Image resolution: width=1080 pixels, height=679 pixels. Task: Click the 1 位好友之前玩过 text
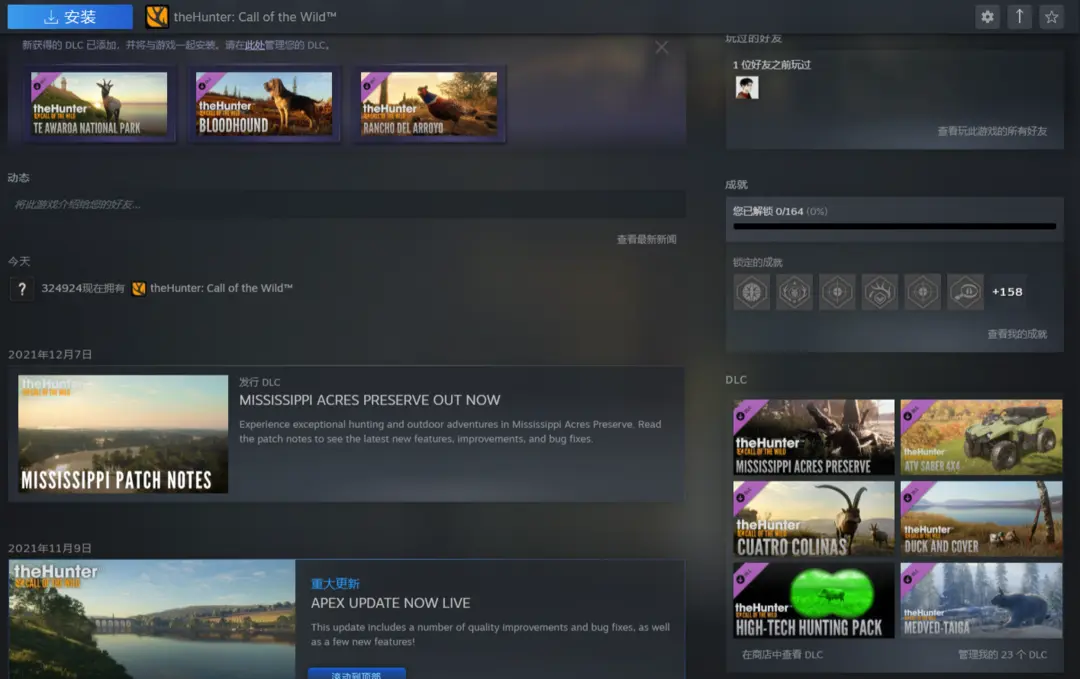point(771,65)
